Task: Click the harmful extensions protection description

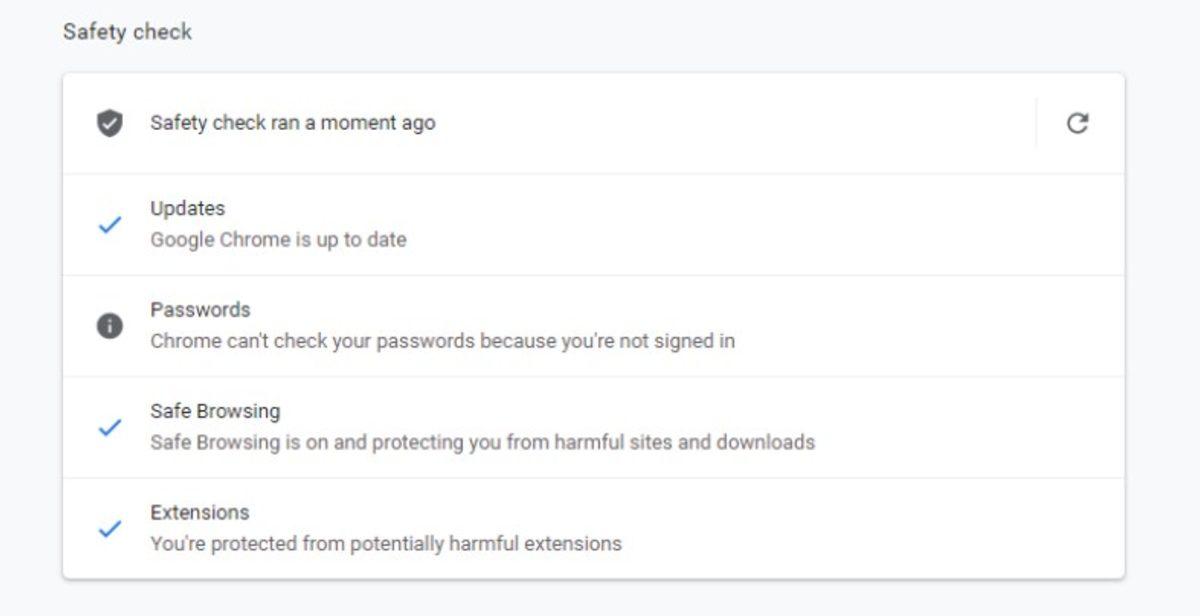Action: click(385, 544)
